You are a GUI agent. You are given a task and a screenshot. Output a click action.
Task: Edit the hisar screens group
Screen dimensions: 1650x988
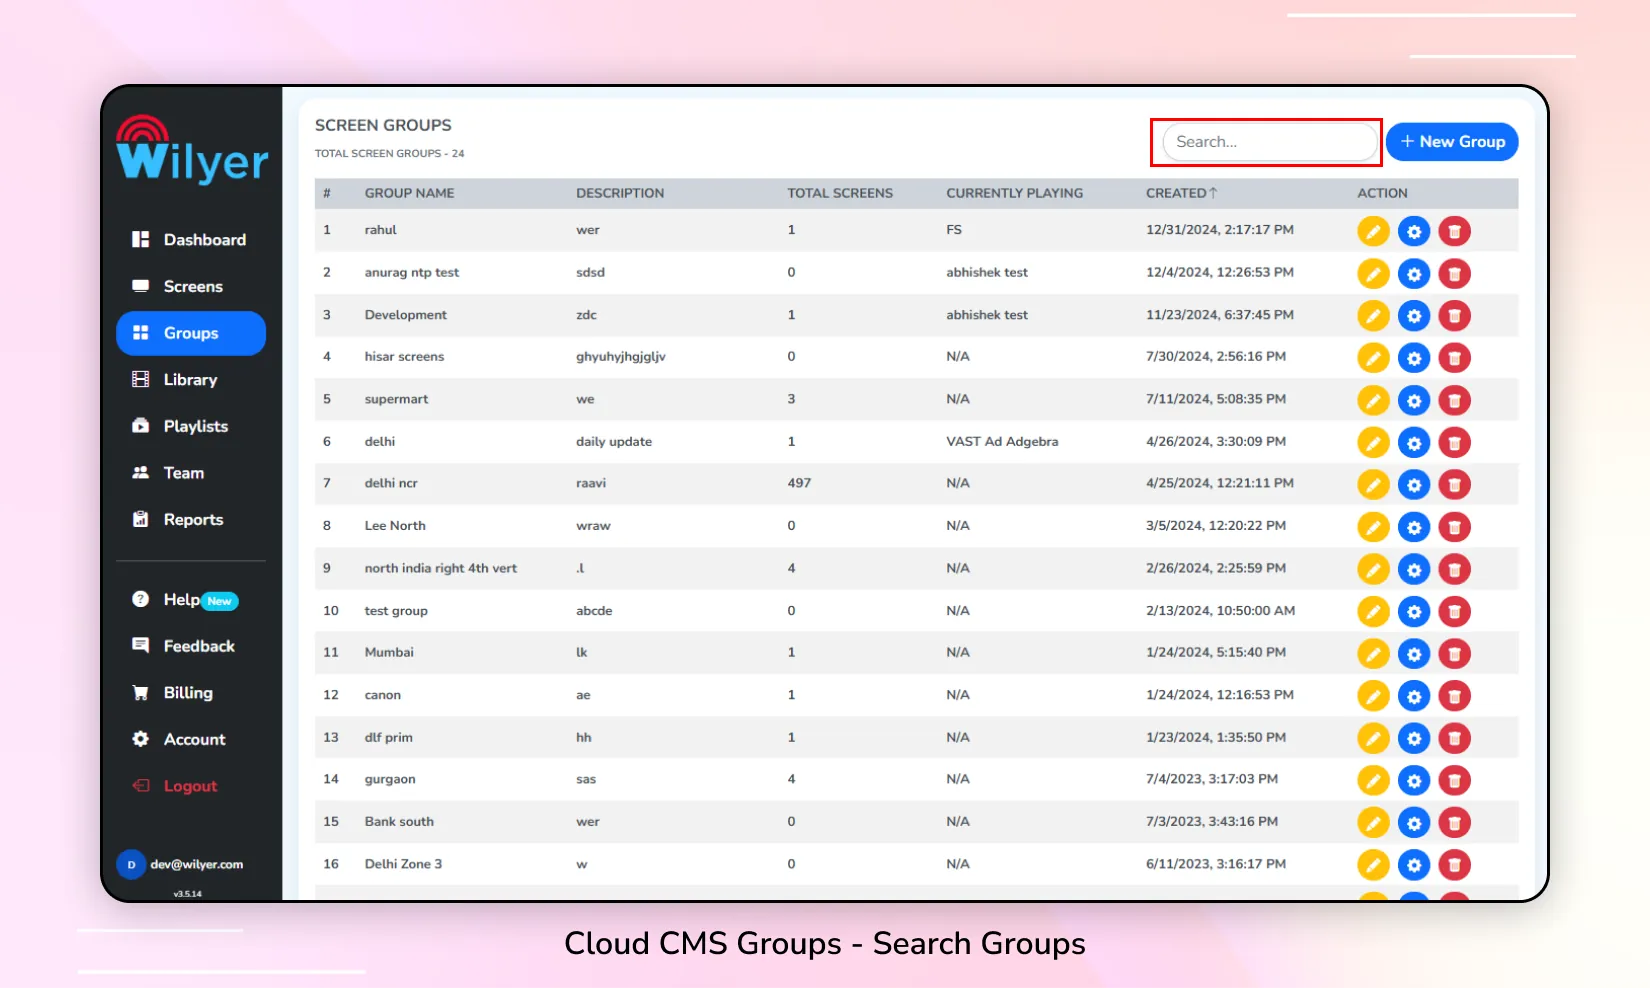tap(1373, 358)
